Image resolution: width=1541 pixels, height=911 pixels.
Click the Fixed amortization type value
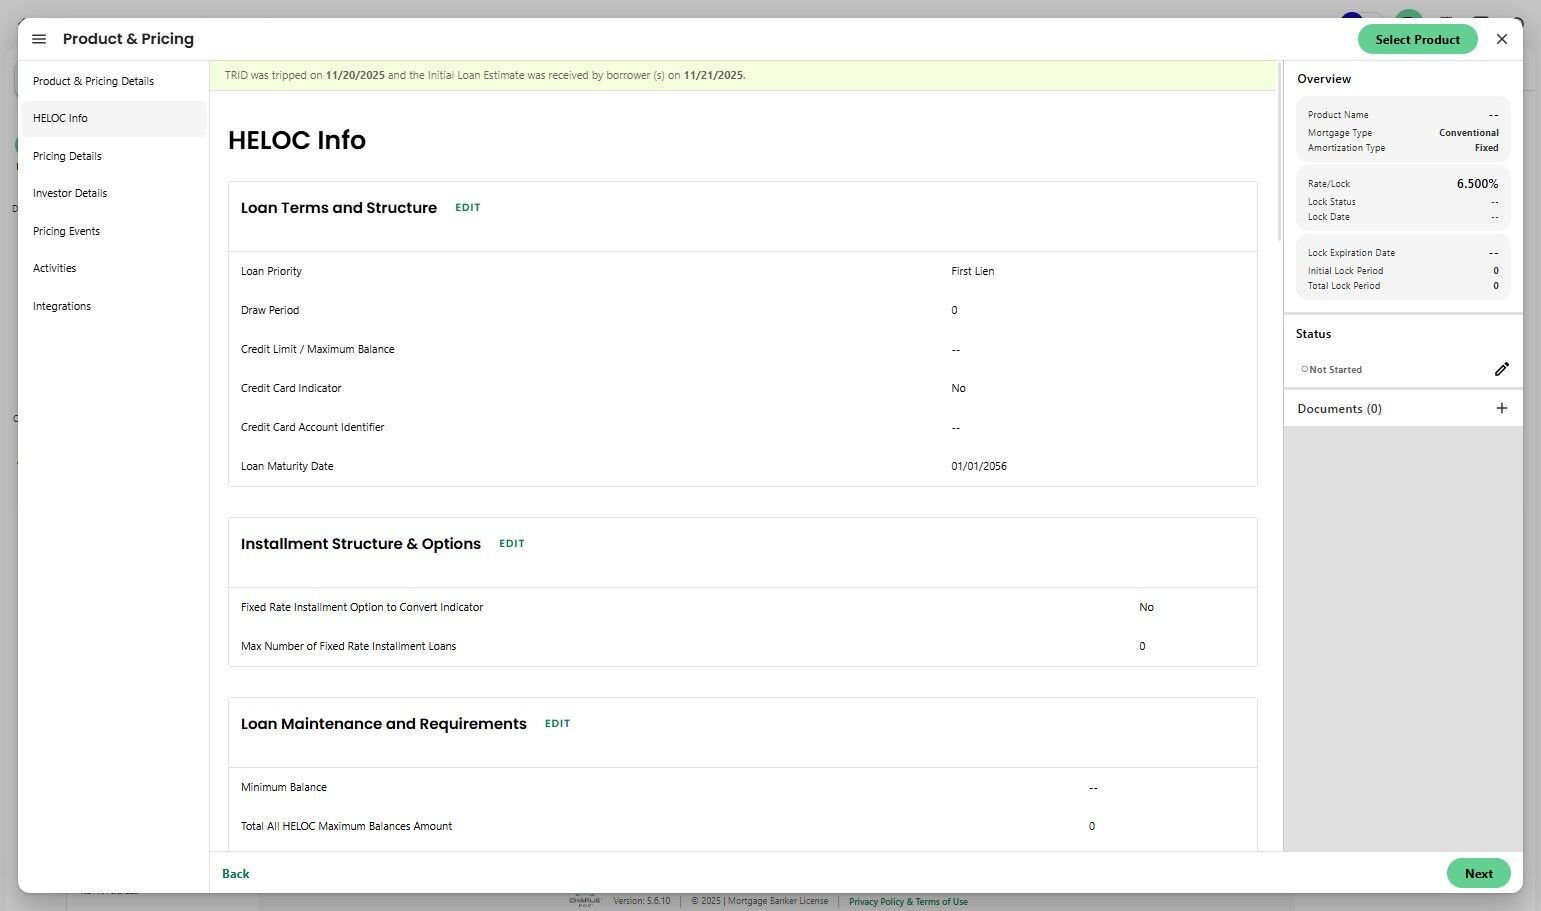[x=1486, y=148]
